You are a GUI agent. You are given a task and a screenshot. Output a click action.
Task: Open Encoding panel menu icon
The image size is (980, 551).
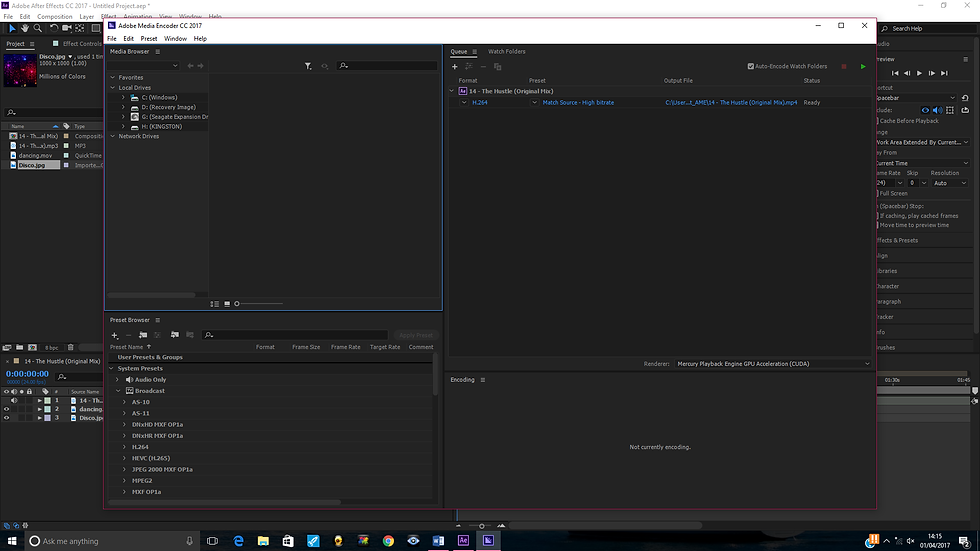point(482,380)
